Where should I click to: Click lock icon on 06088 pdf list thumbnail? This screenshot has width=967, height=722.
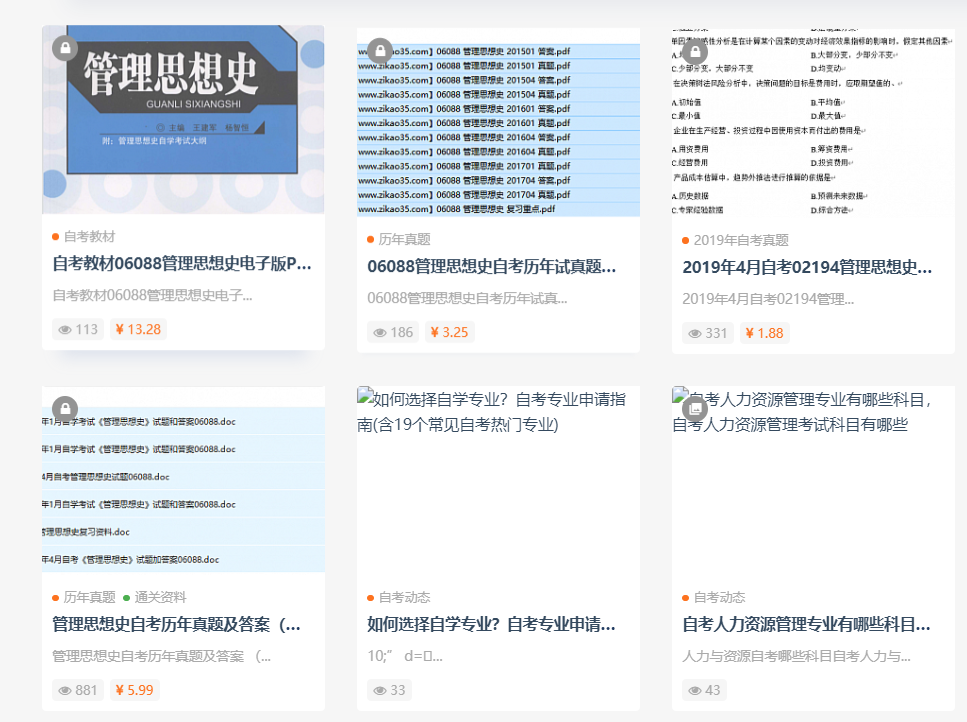(x=380, y=51)
